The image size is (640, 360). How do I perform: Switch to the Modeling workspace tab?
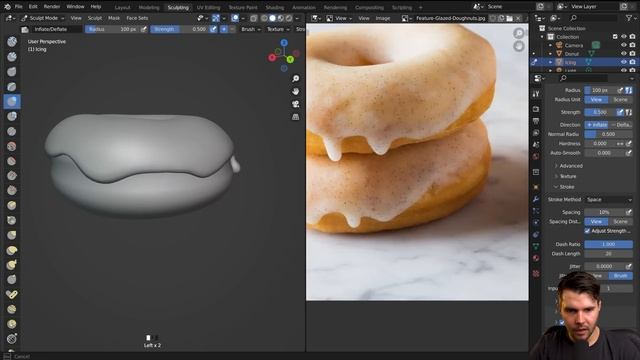[149, 7]
